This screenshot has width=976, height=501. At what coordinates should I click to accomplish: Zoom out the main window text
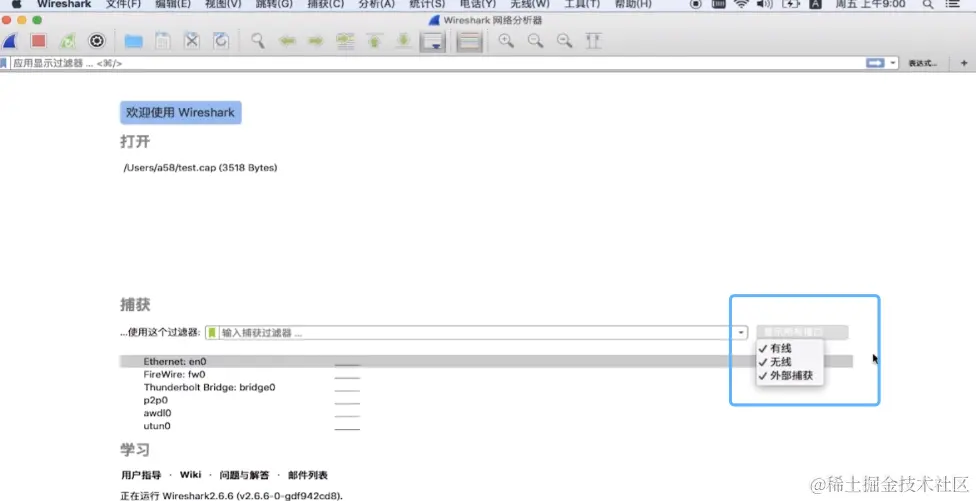(x=535, y=41)
